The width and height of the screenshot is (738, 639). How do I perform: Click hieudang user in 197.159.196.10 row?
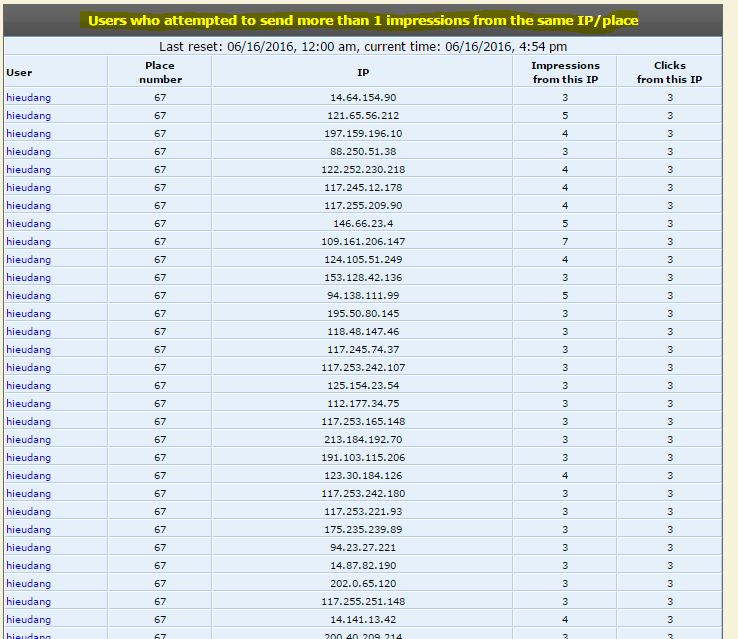[x=28, y=134]
